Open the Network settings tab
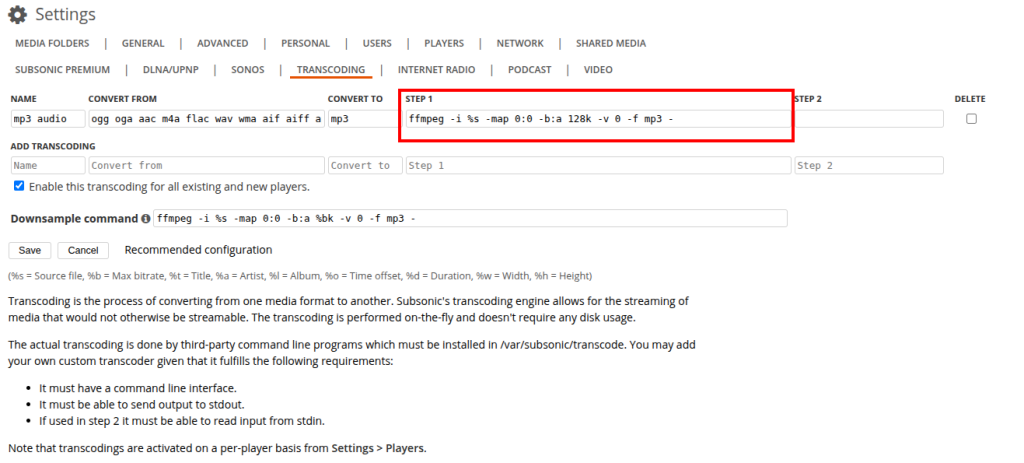The height and width of the screenshot is (463, 1024). coord(520,43)
